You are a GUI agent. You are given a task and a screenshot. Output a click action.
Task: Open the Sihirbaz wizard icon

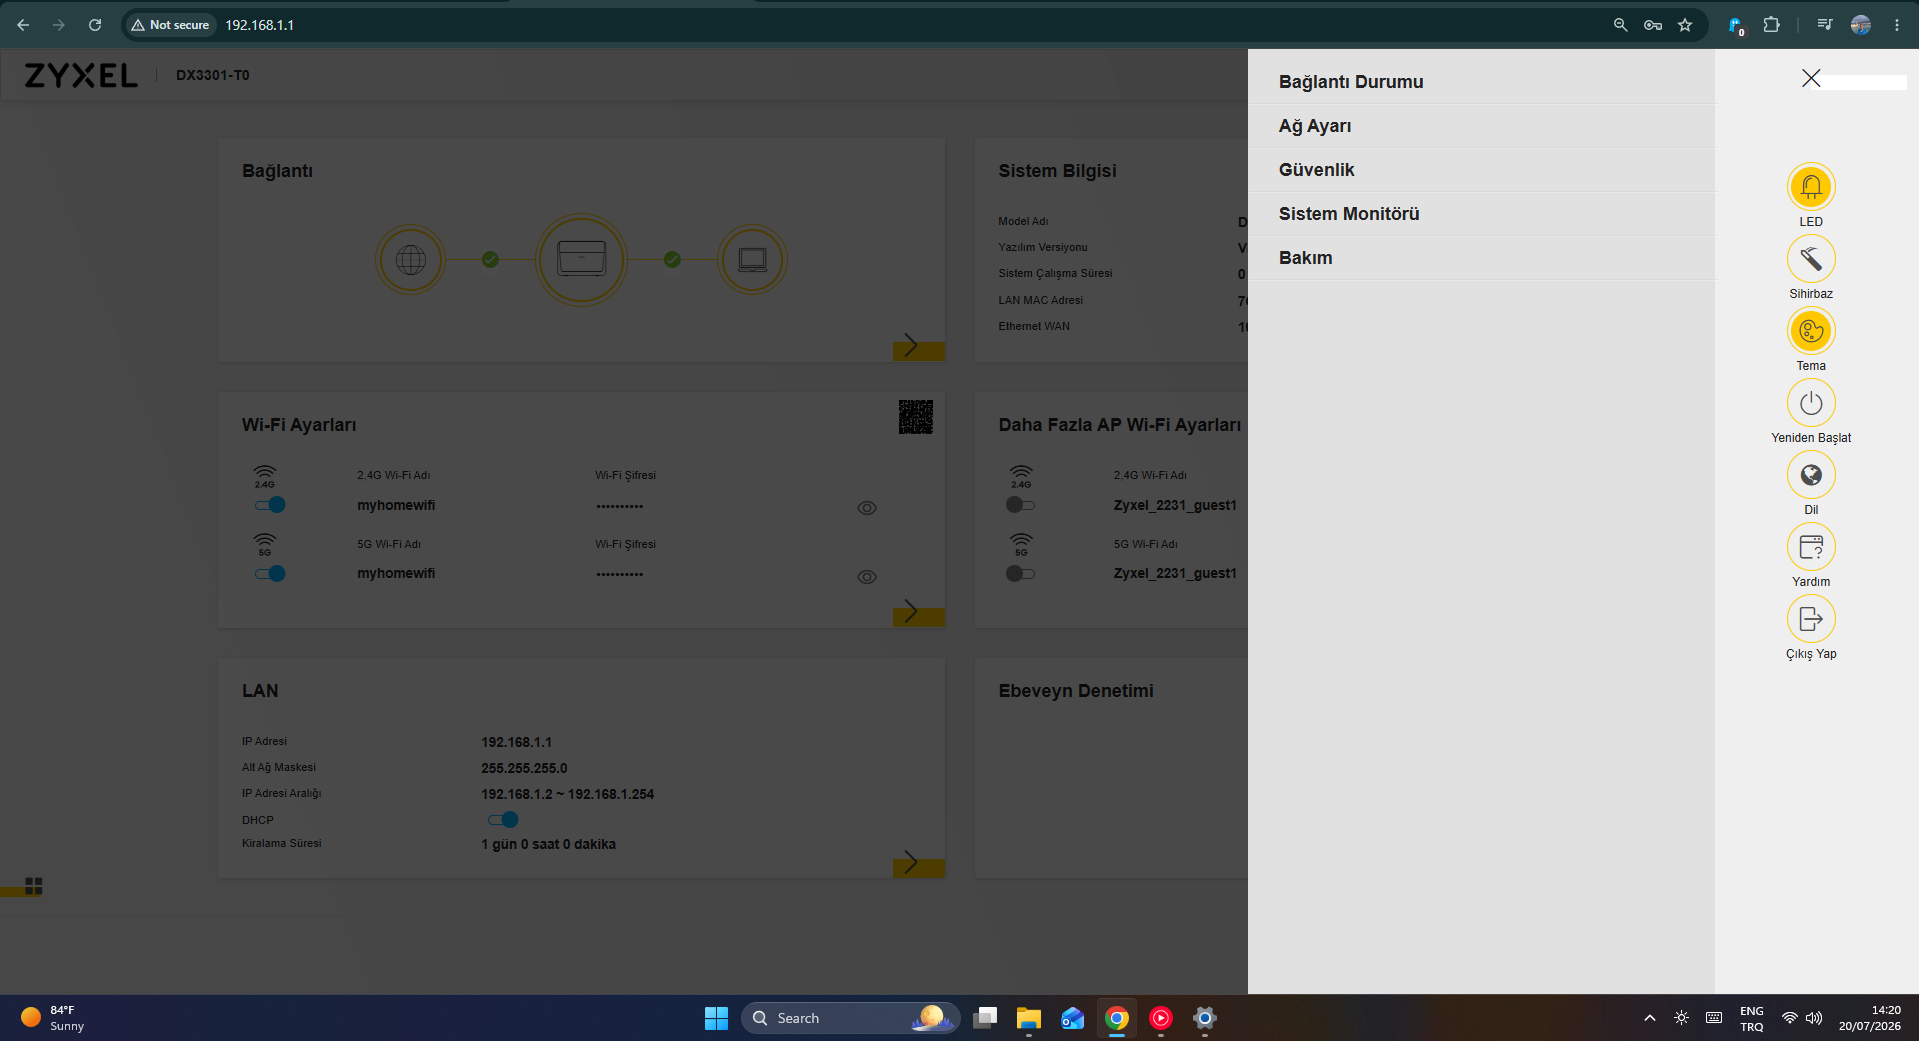[1811, 259]
